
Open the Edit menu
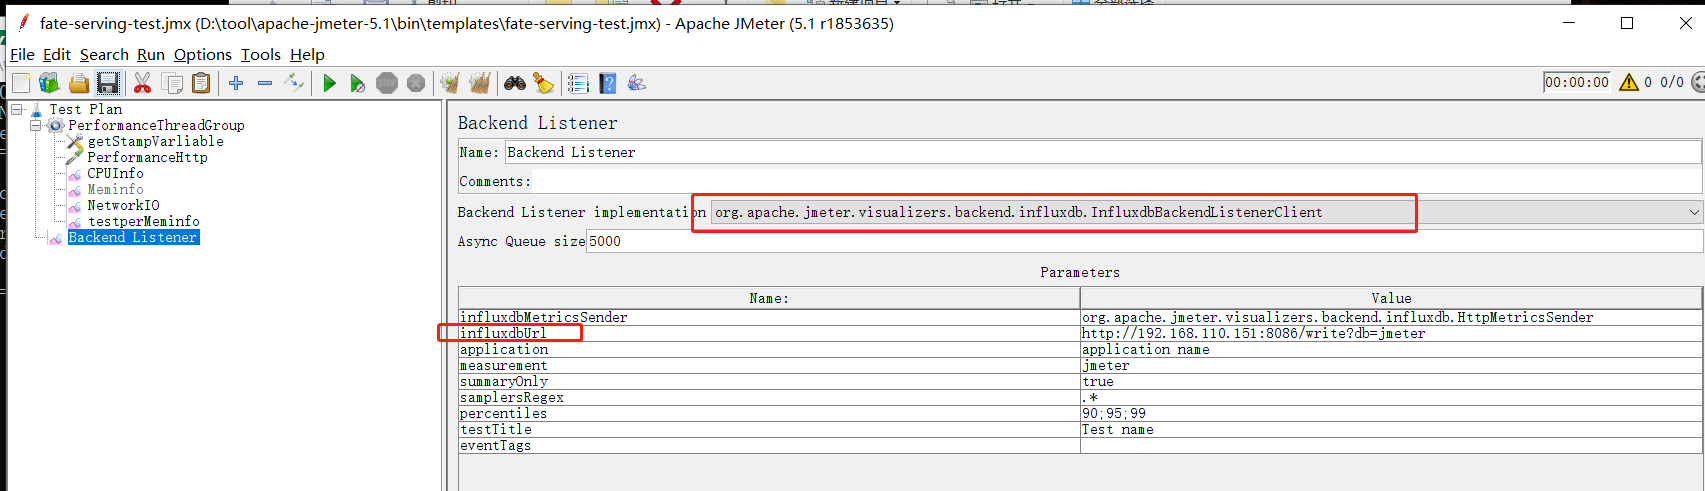[57, 54]
